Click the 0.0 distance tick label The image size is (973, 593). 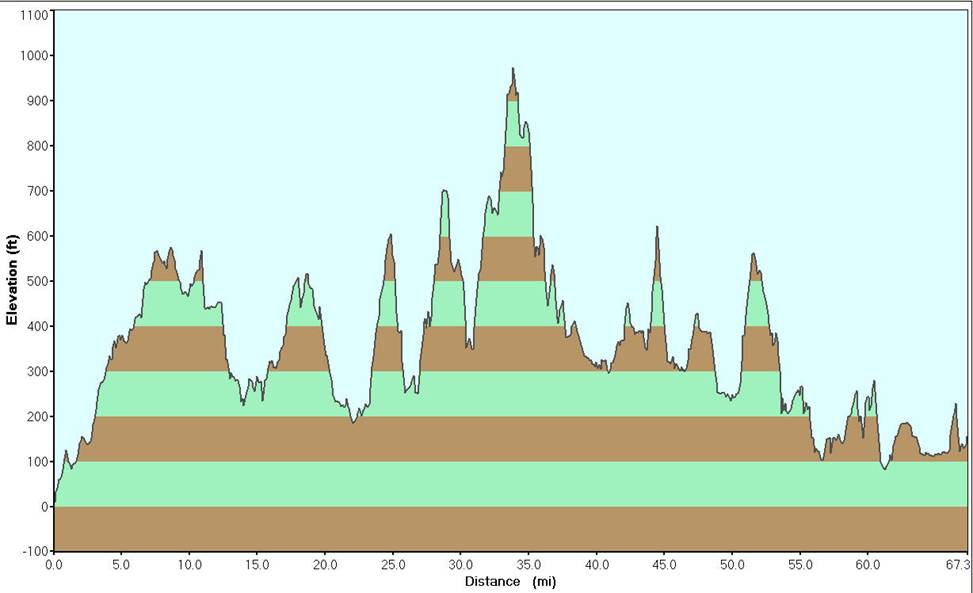click(54, 565)
